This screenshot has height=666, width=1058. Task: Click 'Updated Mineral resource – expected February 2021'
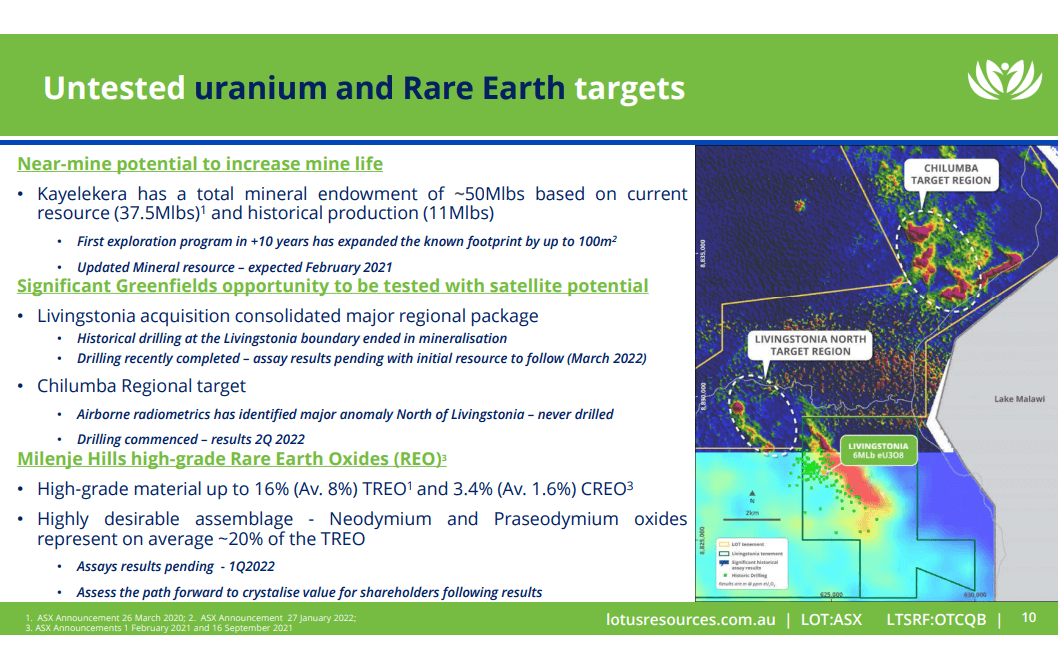234,267
